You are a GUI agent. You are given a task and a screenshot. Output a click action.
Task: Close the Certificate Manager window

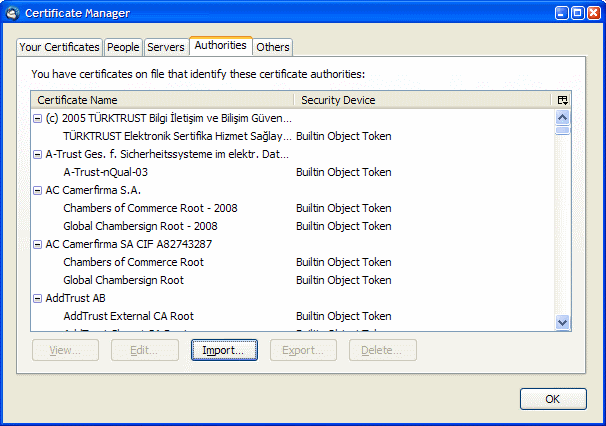click(x=594, y=13)
